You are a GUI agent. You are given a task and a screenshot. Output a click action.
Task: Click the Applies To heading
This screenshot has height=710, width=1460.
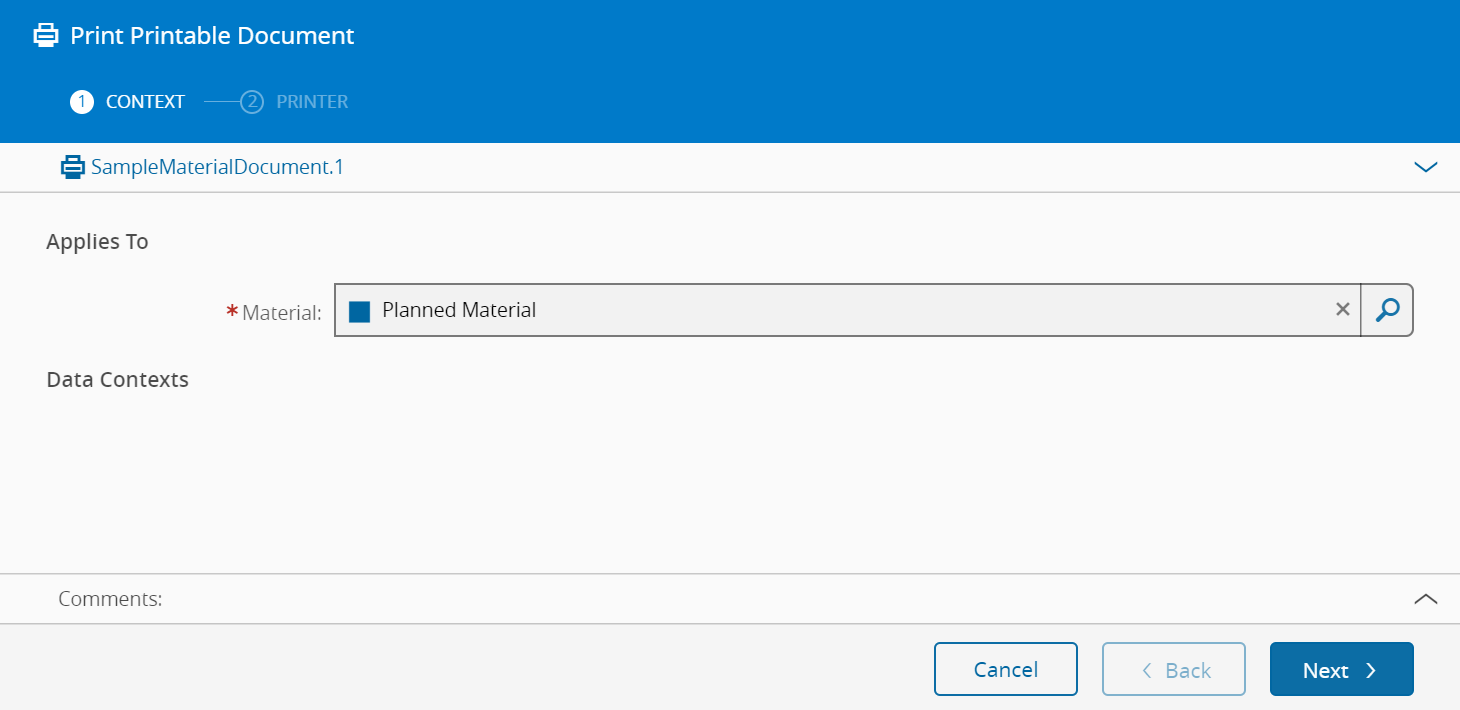point(97,242)
